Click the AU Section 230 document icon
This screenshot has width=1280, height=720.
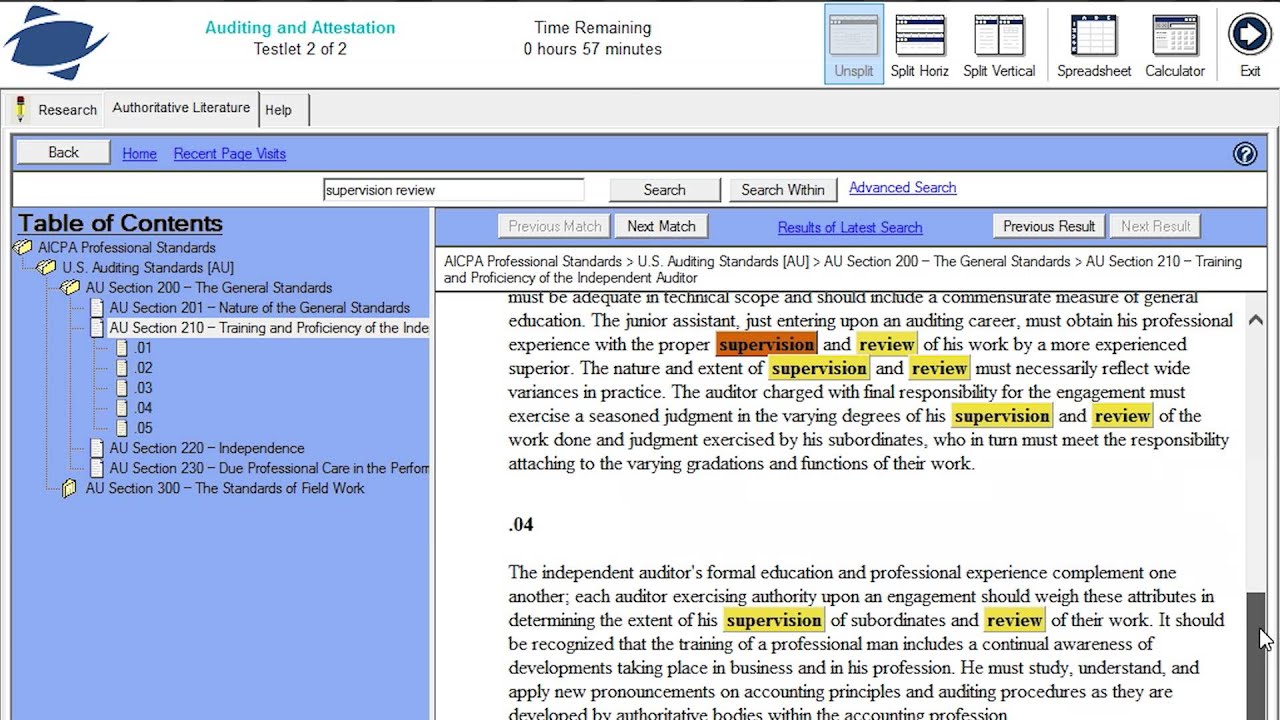tap(97, 468)
